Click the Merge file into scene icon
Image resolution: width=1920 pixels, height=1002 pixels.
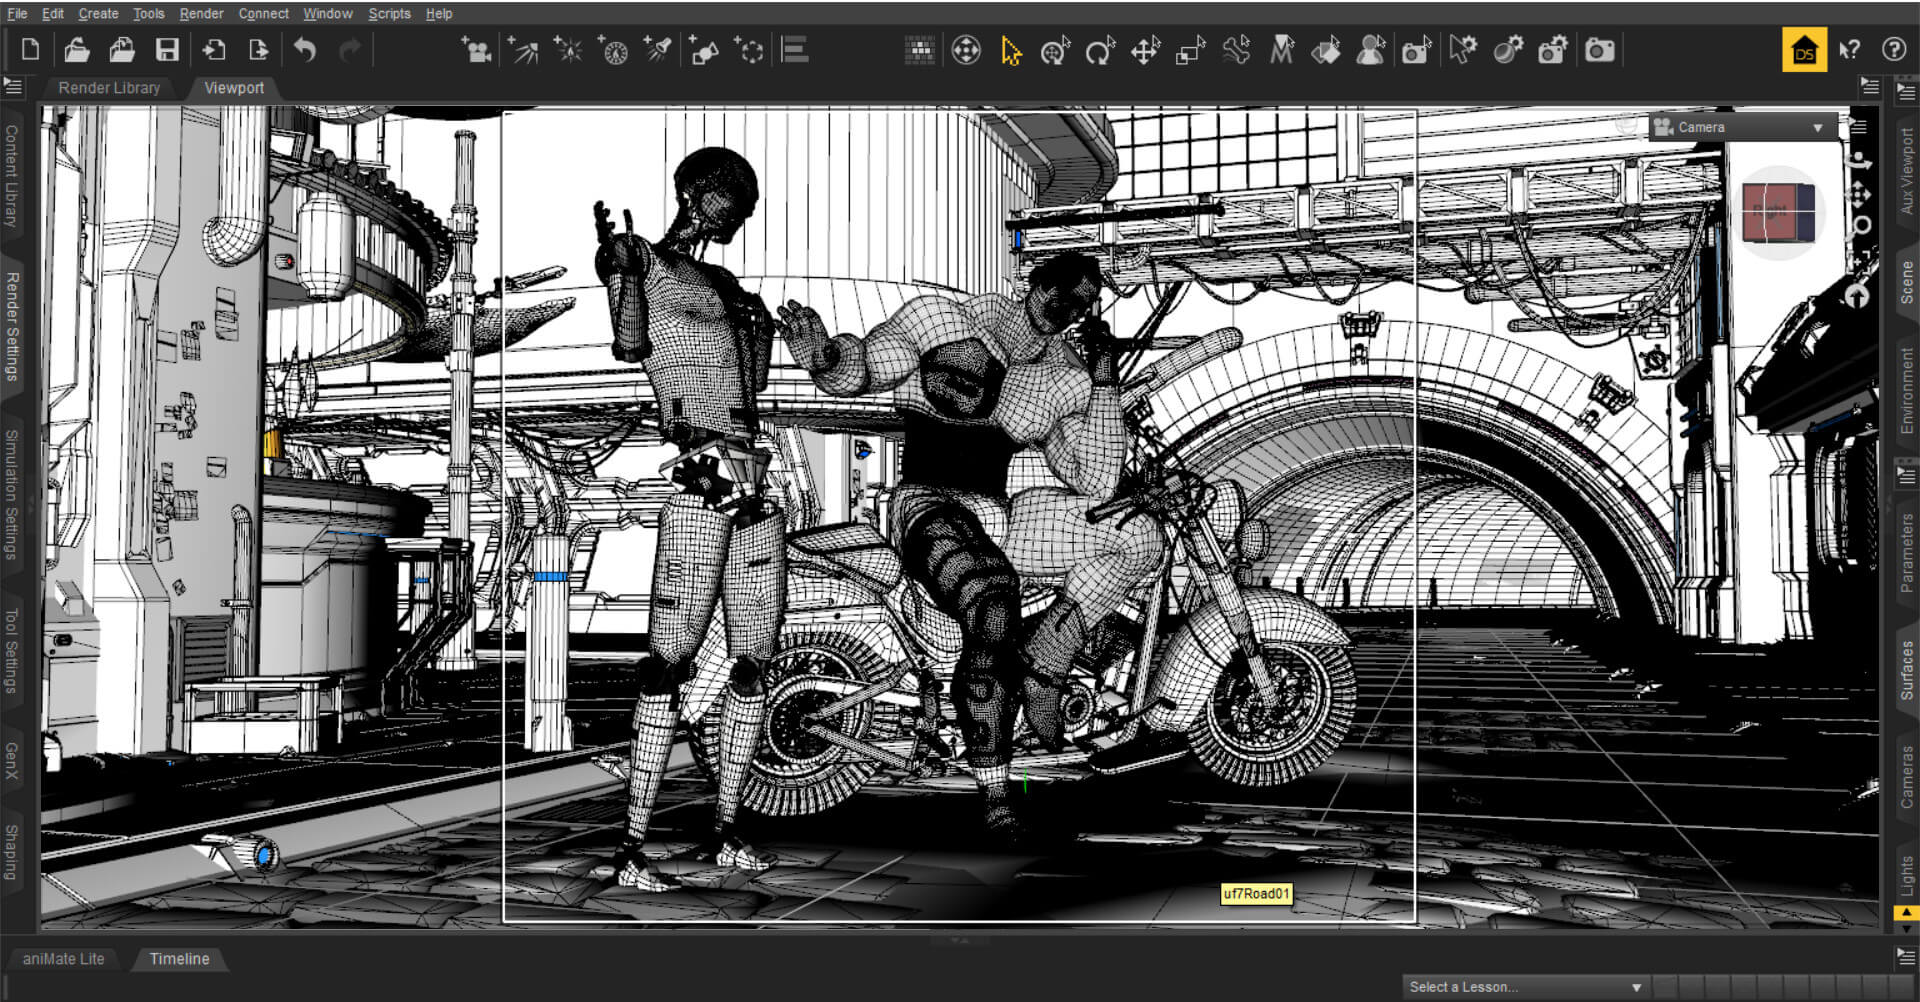click(x=122, y=49)
